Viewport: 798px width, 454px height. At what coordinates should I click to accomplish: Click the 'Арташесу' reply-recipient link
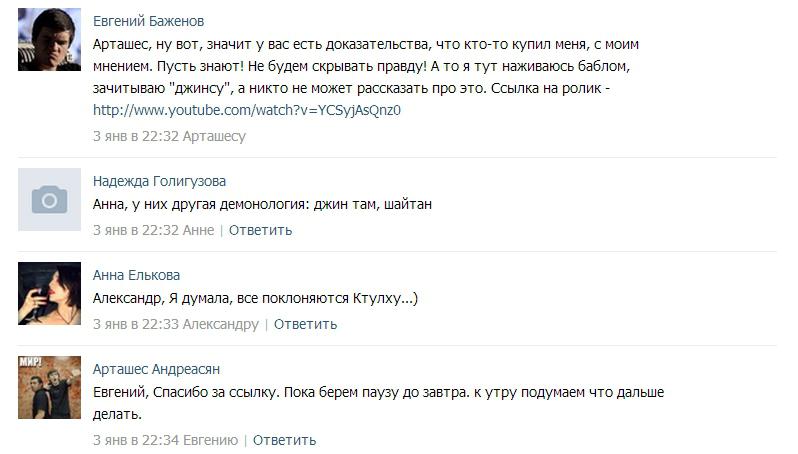point(214,136)
